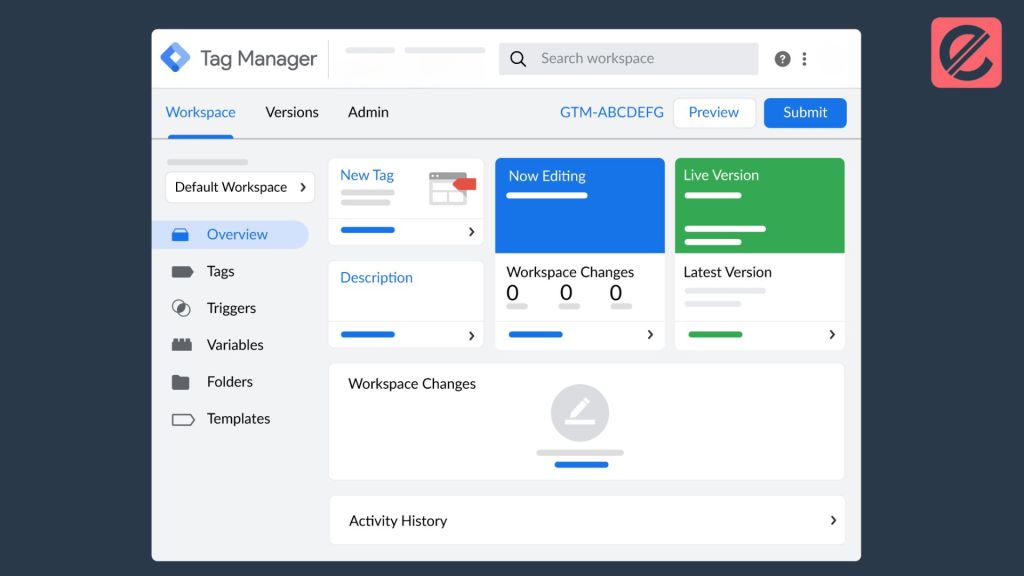
Task: Select Overview in the sidebar
Action: [231, 234]
